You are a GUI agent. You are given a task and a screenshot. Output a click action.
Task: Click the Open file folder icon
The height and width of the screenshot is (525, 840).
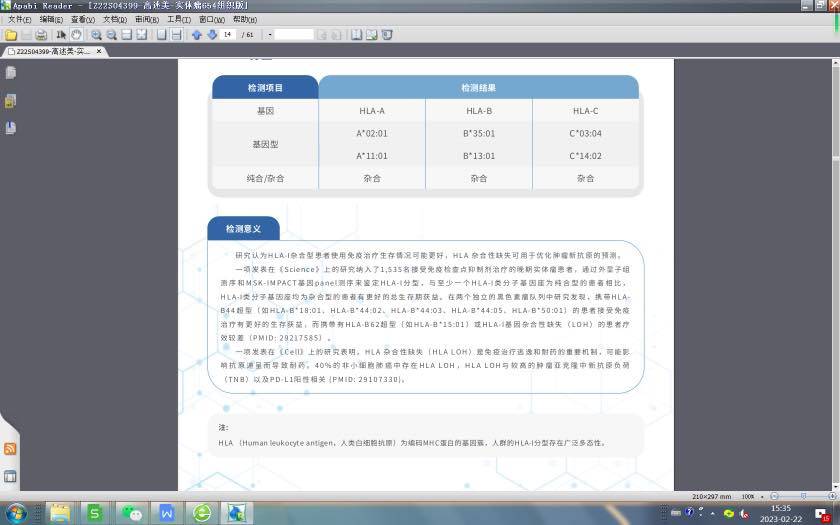coord(11,35)
